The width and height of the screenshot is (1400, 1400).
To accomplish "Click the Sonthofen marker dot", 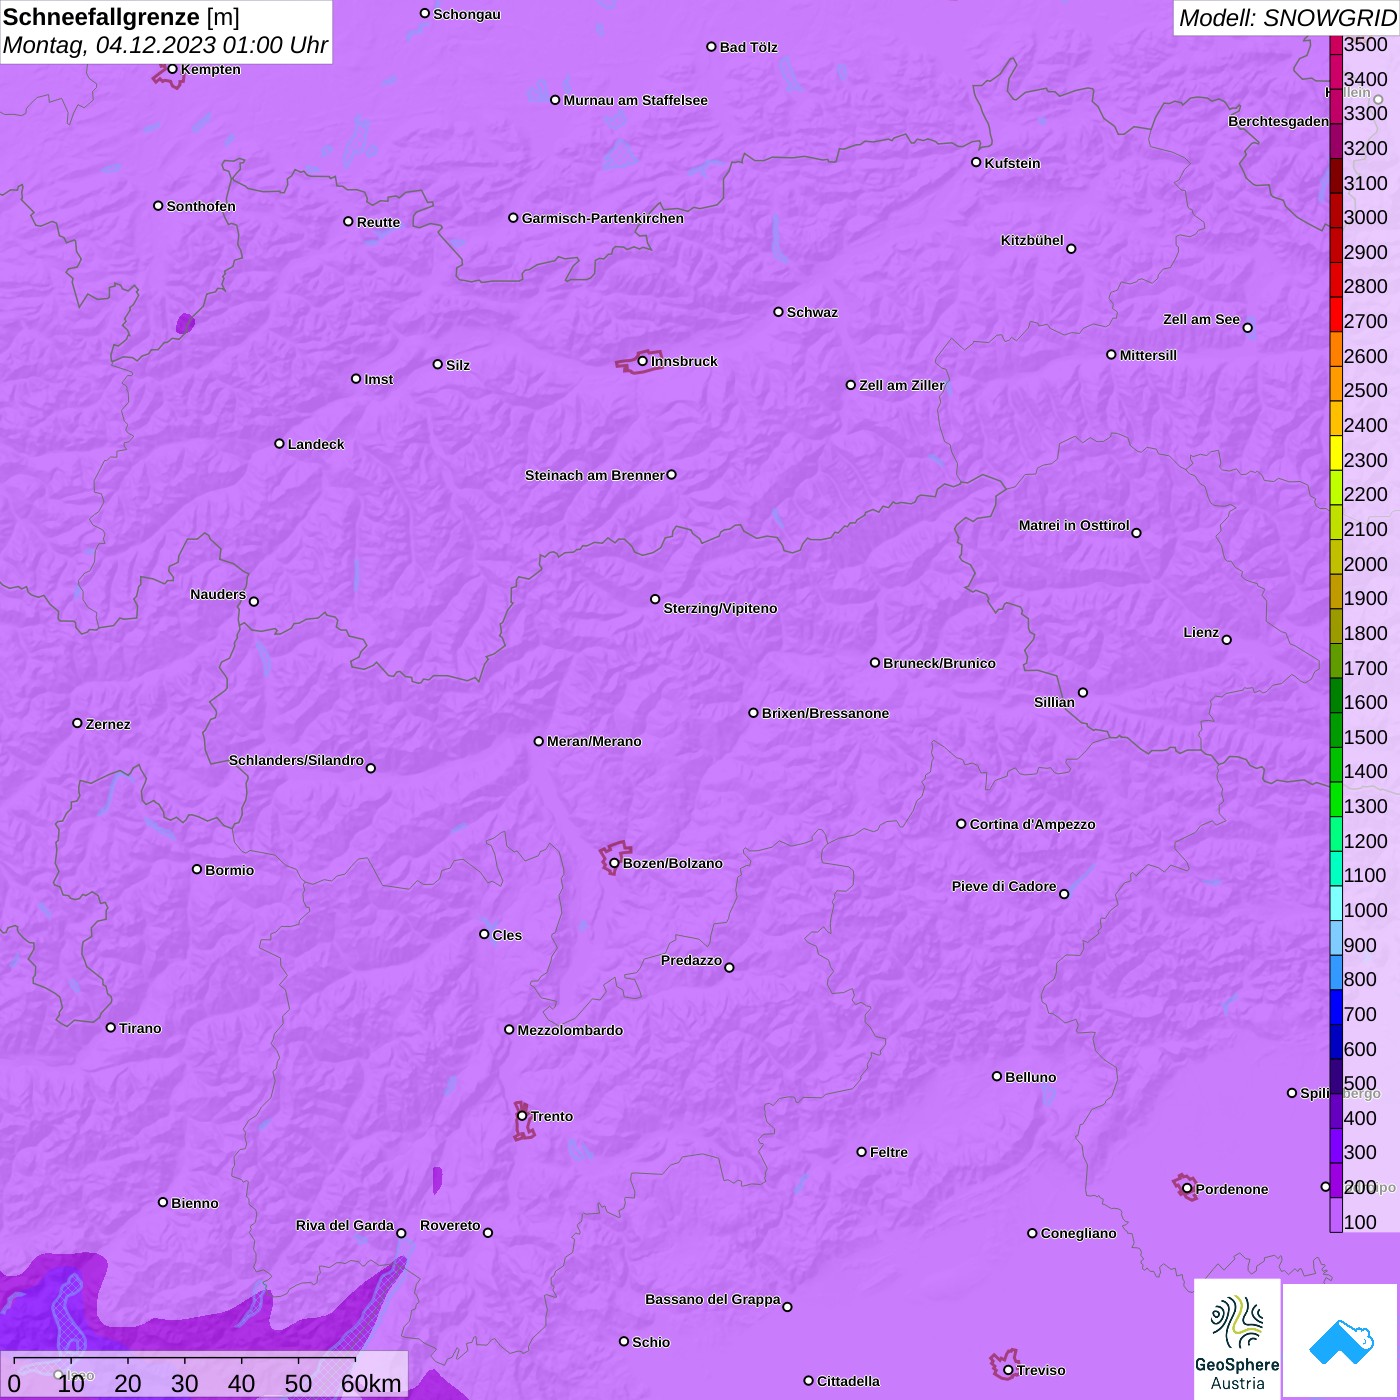I will pos(158,206).
